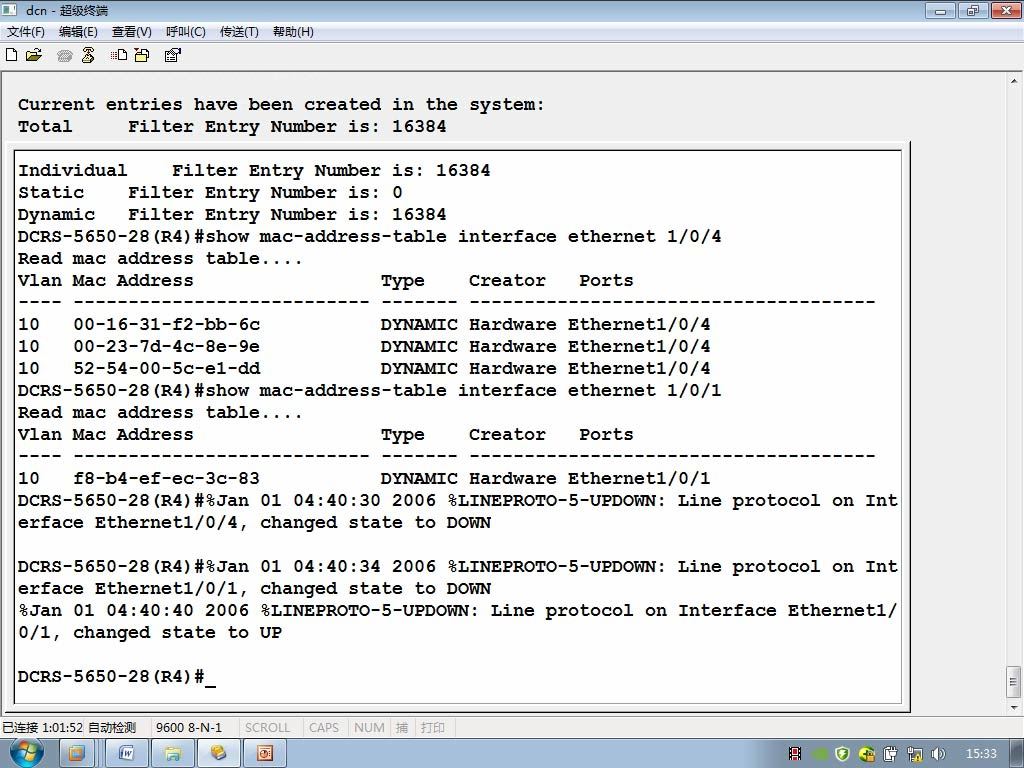Click the Open file toolbar icon
The height and width of the screenshot is (768, 1024).
(x=33, y=55)
